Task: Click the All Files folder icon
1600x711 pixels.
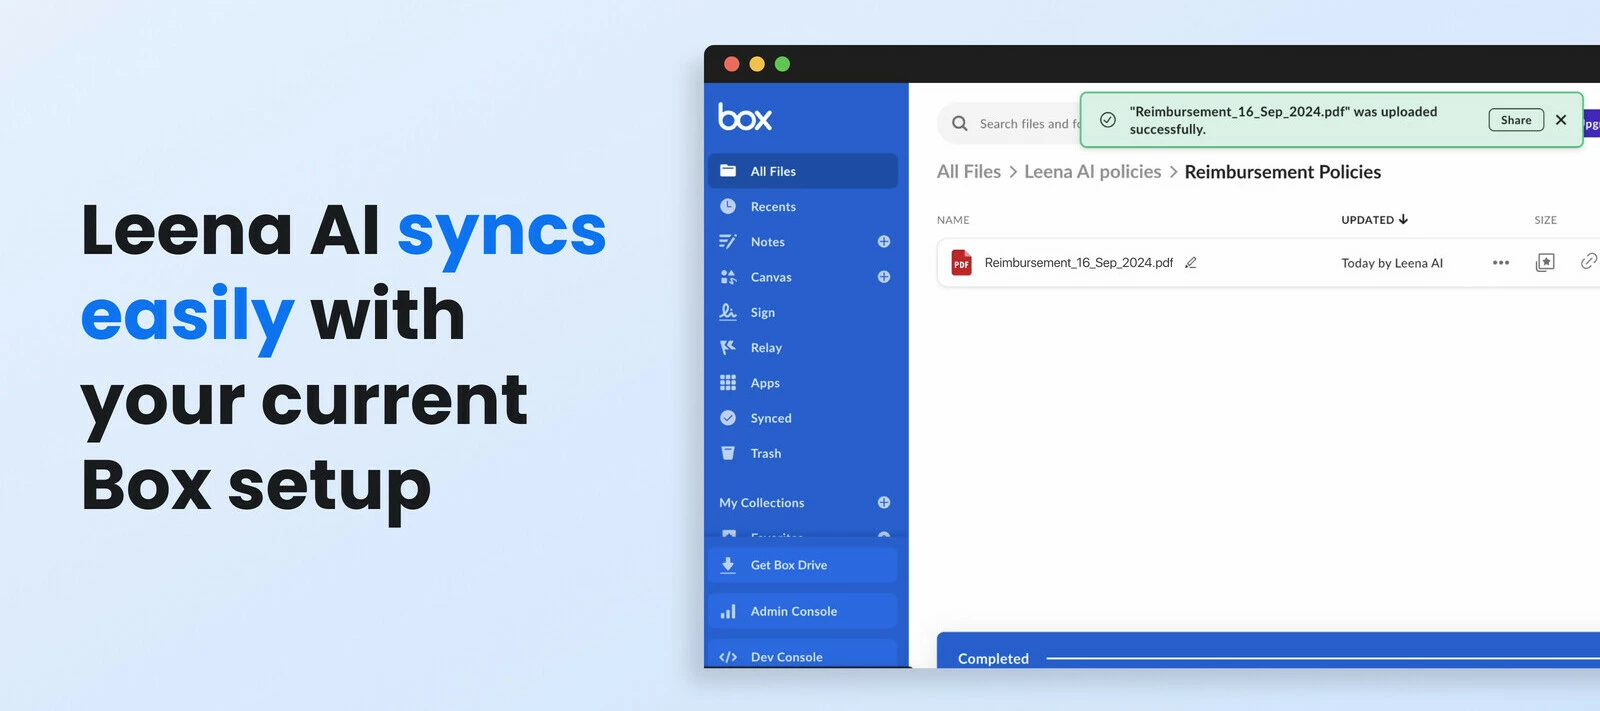Action: (x=728, y=171)
